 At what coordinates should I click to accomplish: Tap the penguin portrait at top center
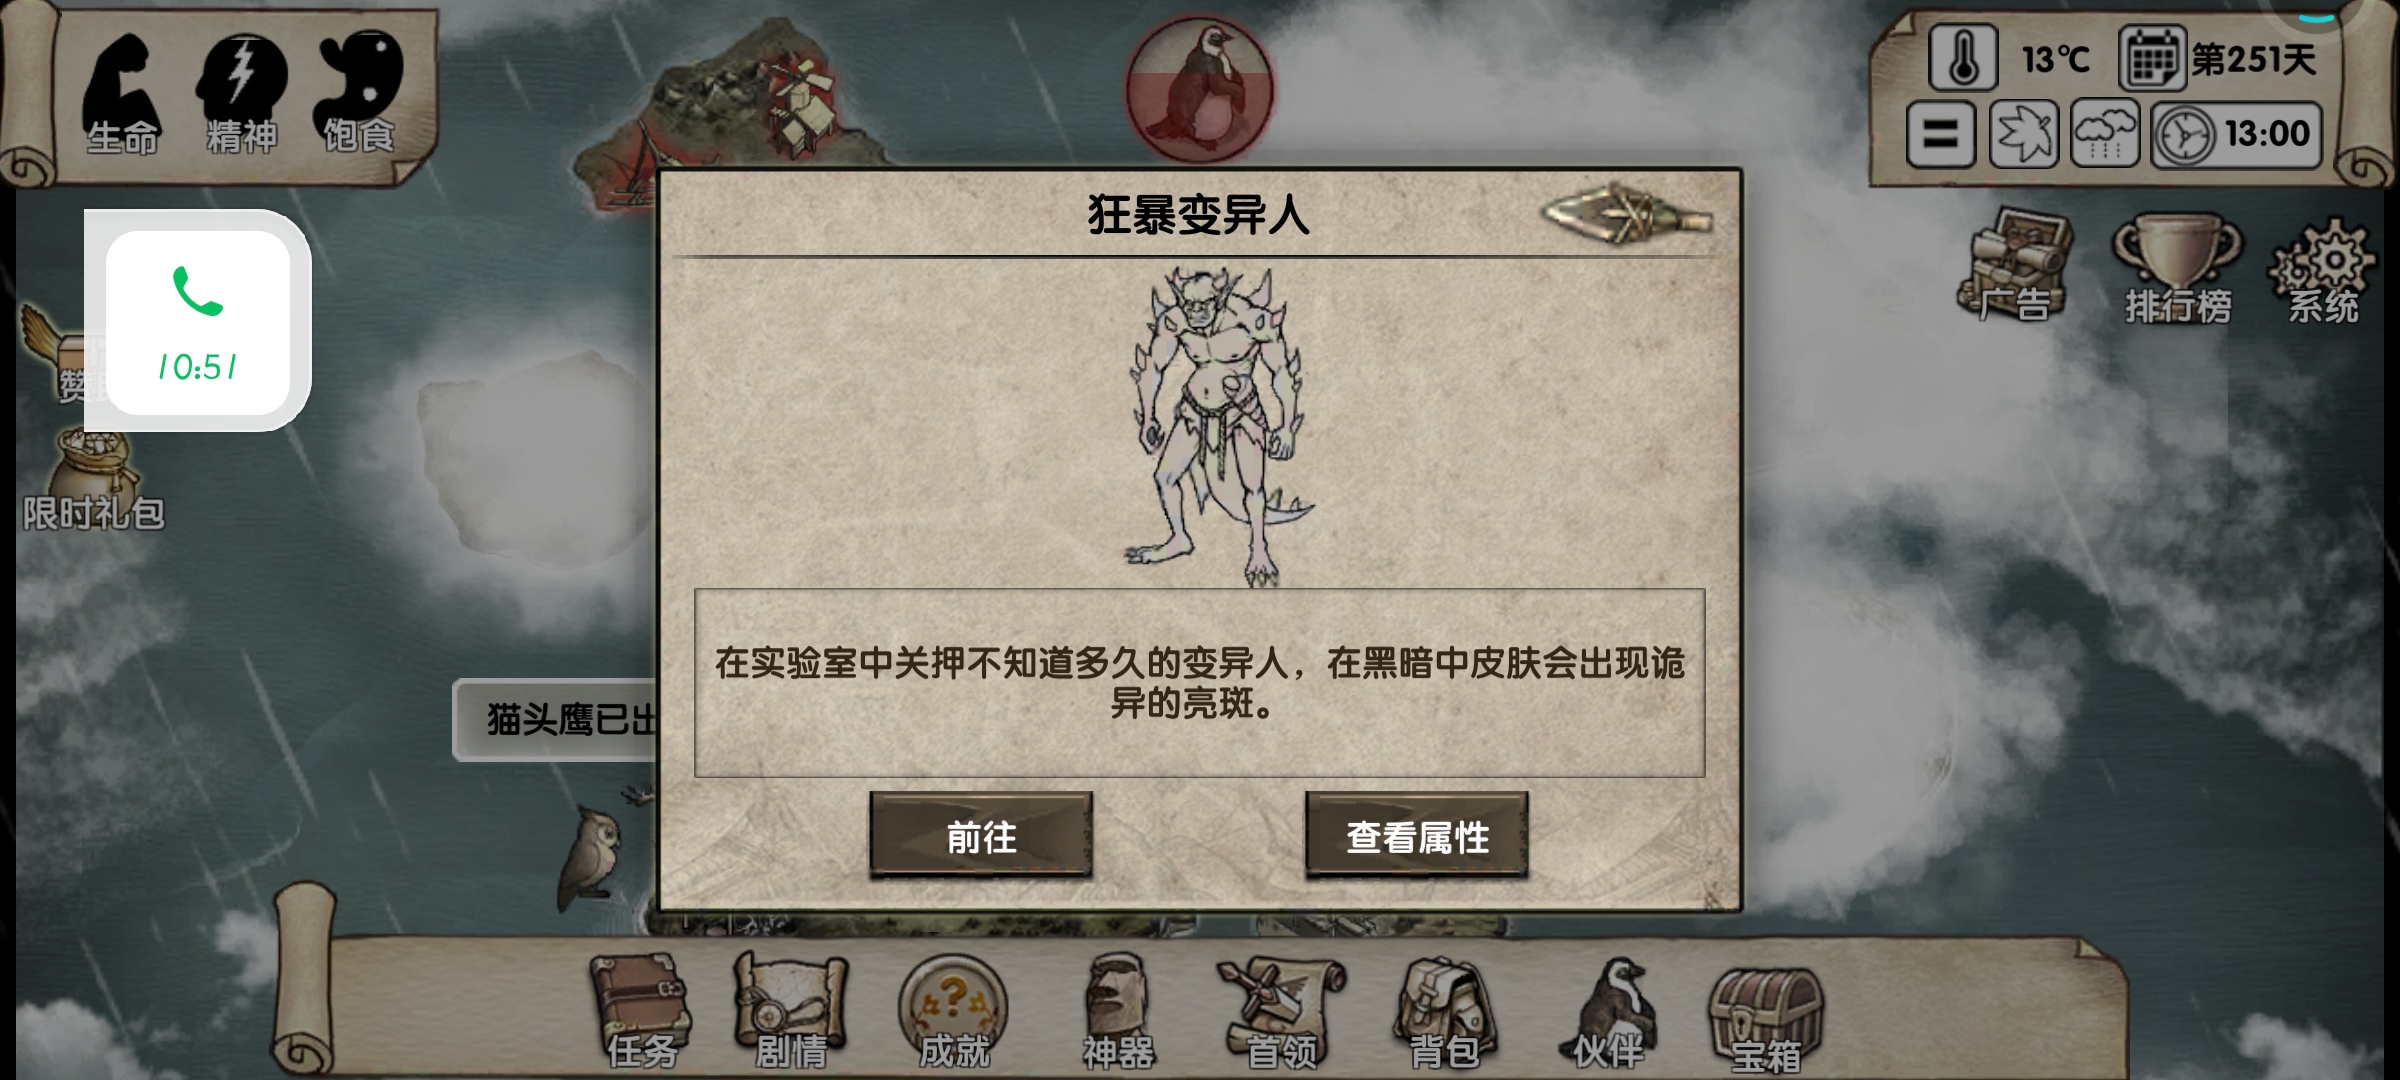(1199, 89)
